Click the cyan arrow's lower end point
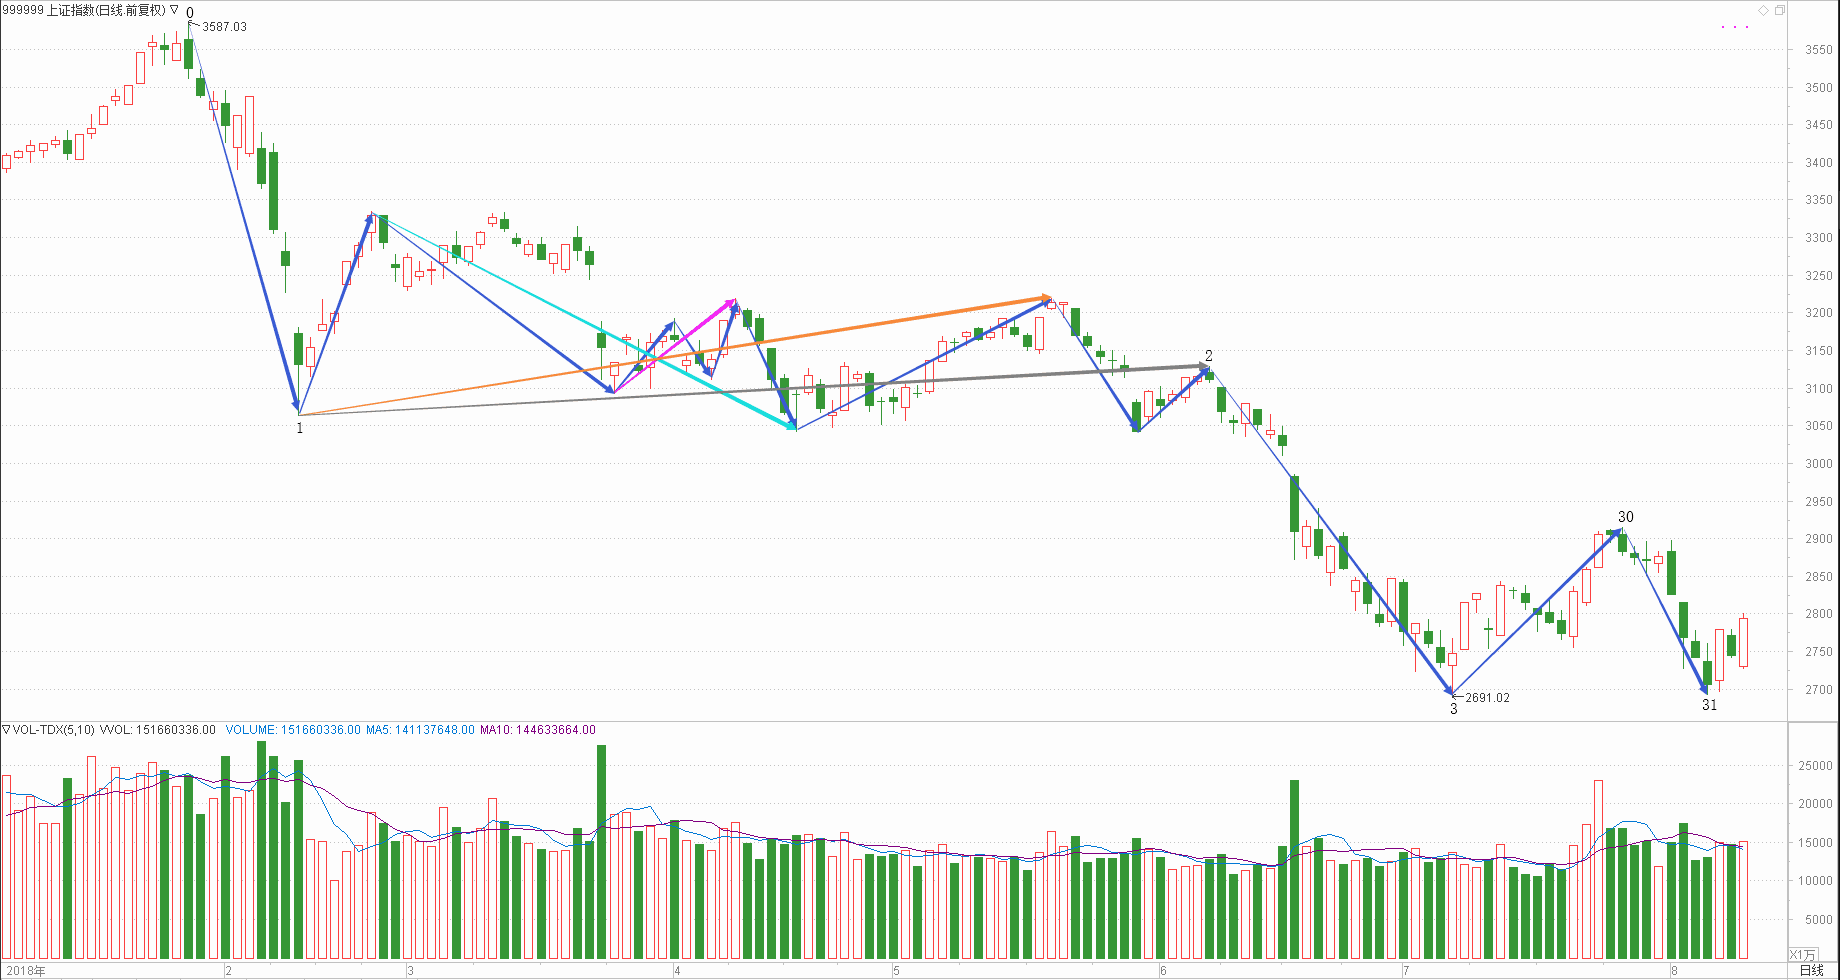The width and height of the screenshot is (1840, 980). 794,428
